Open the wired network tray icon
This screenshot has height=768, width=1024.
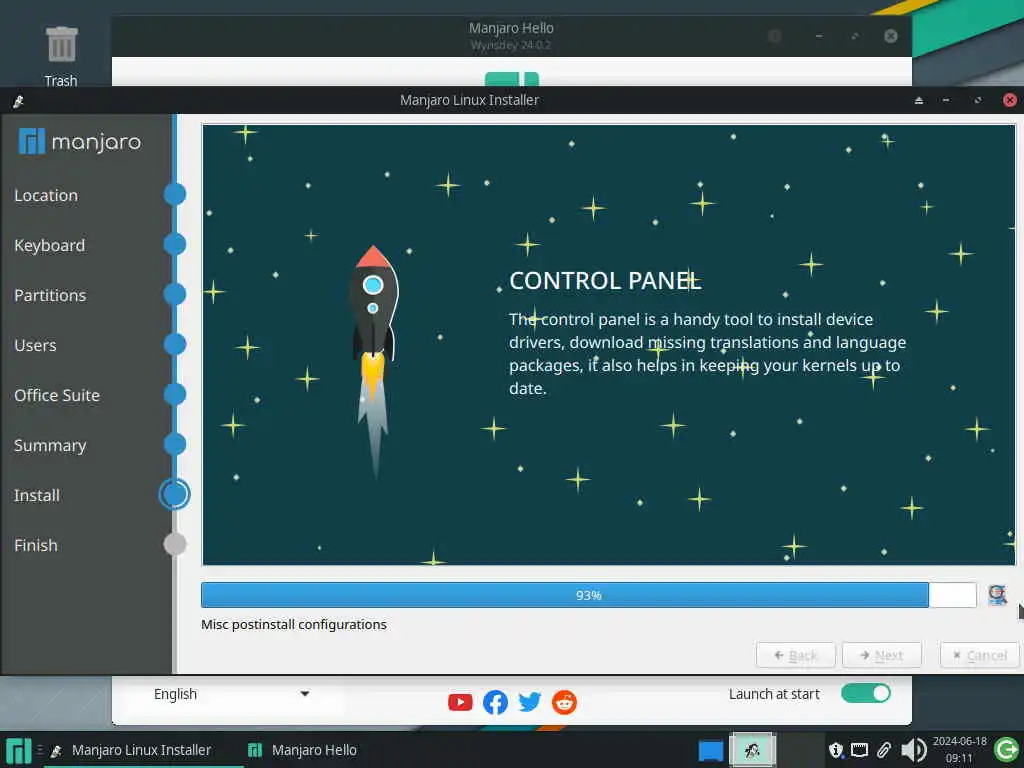pyautogui.click(x=859, y=750)
